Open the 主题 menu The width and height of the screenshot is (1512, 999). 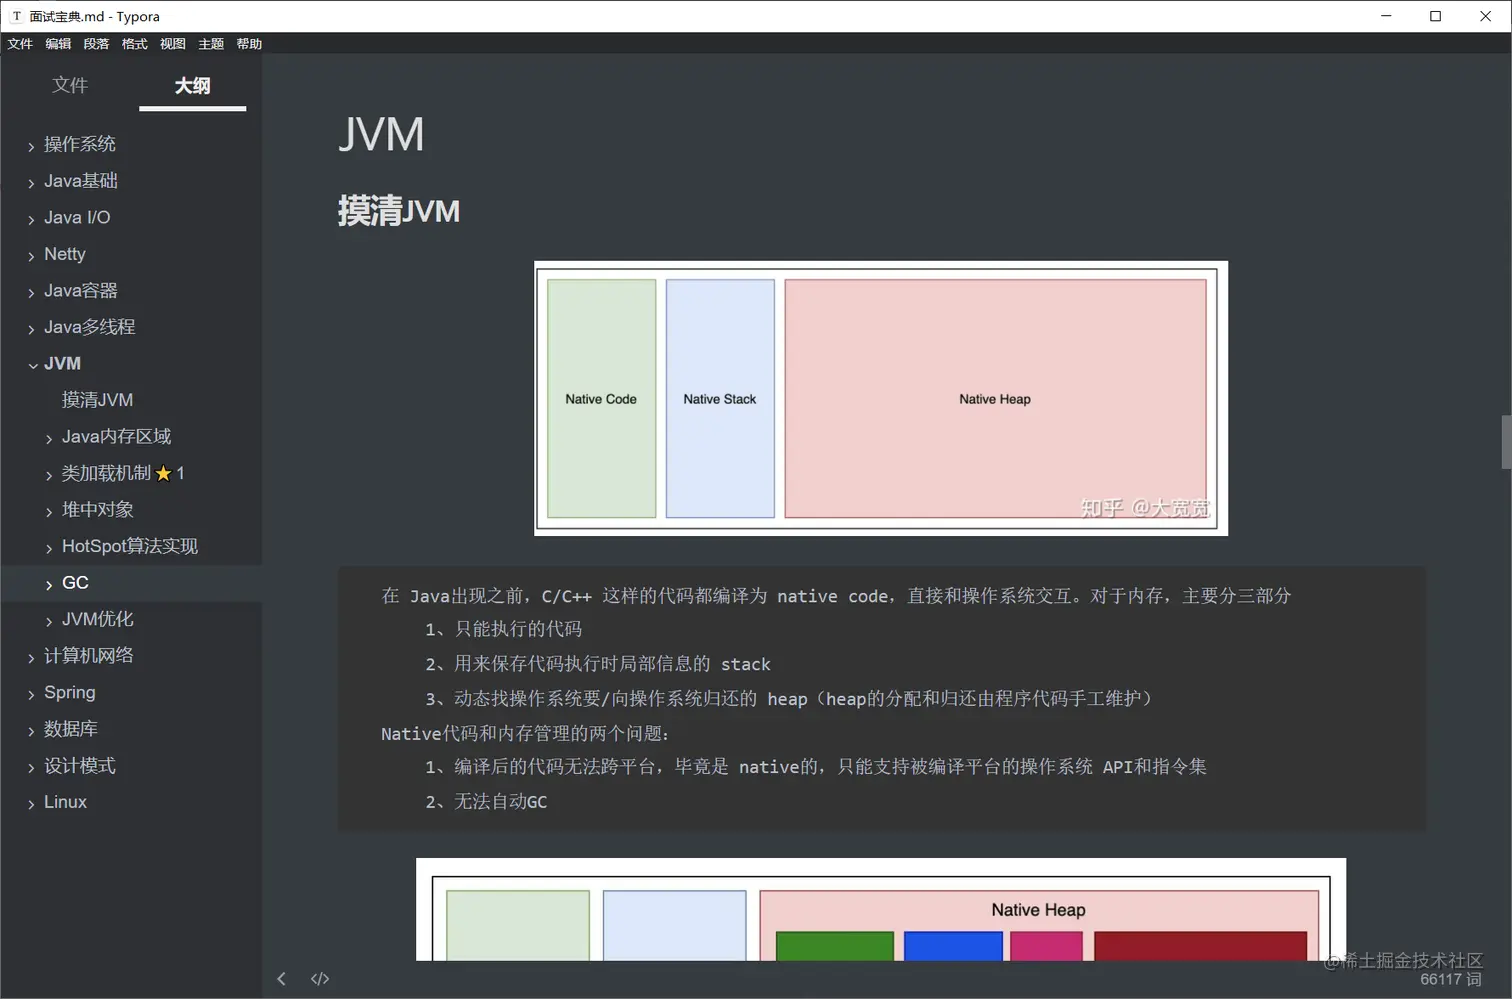click(210, 43)
